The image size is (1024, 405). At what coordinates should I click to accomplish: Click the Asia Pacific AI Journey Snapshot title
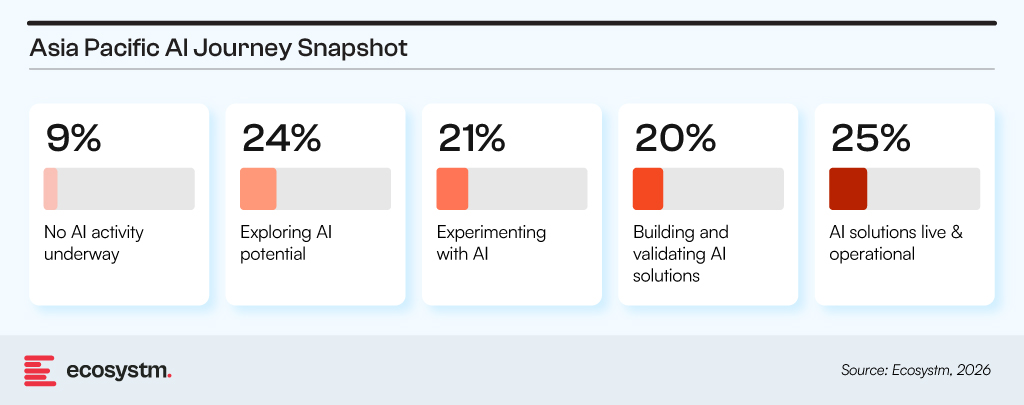coord(218,48)
